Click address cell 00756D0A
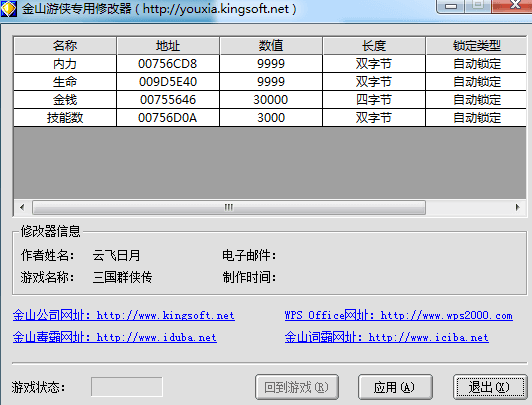Screen dimensions: 532x405 point(168,118)
